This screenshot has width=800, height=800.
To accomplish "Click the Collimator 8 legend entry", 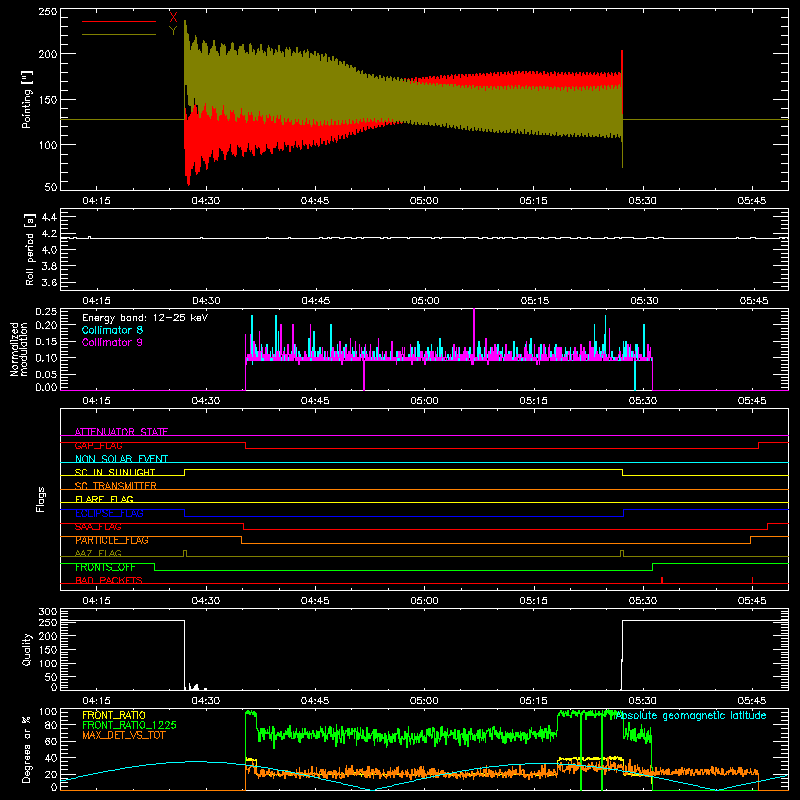I will pyautogui.click(x=112, y=330).
